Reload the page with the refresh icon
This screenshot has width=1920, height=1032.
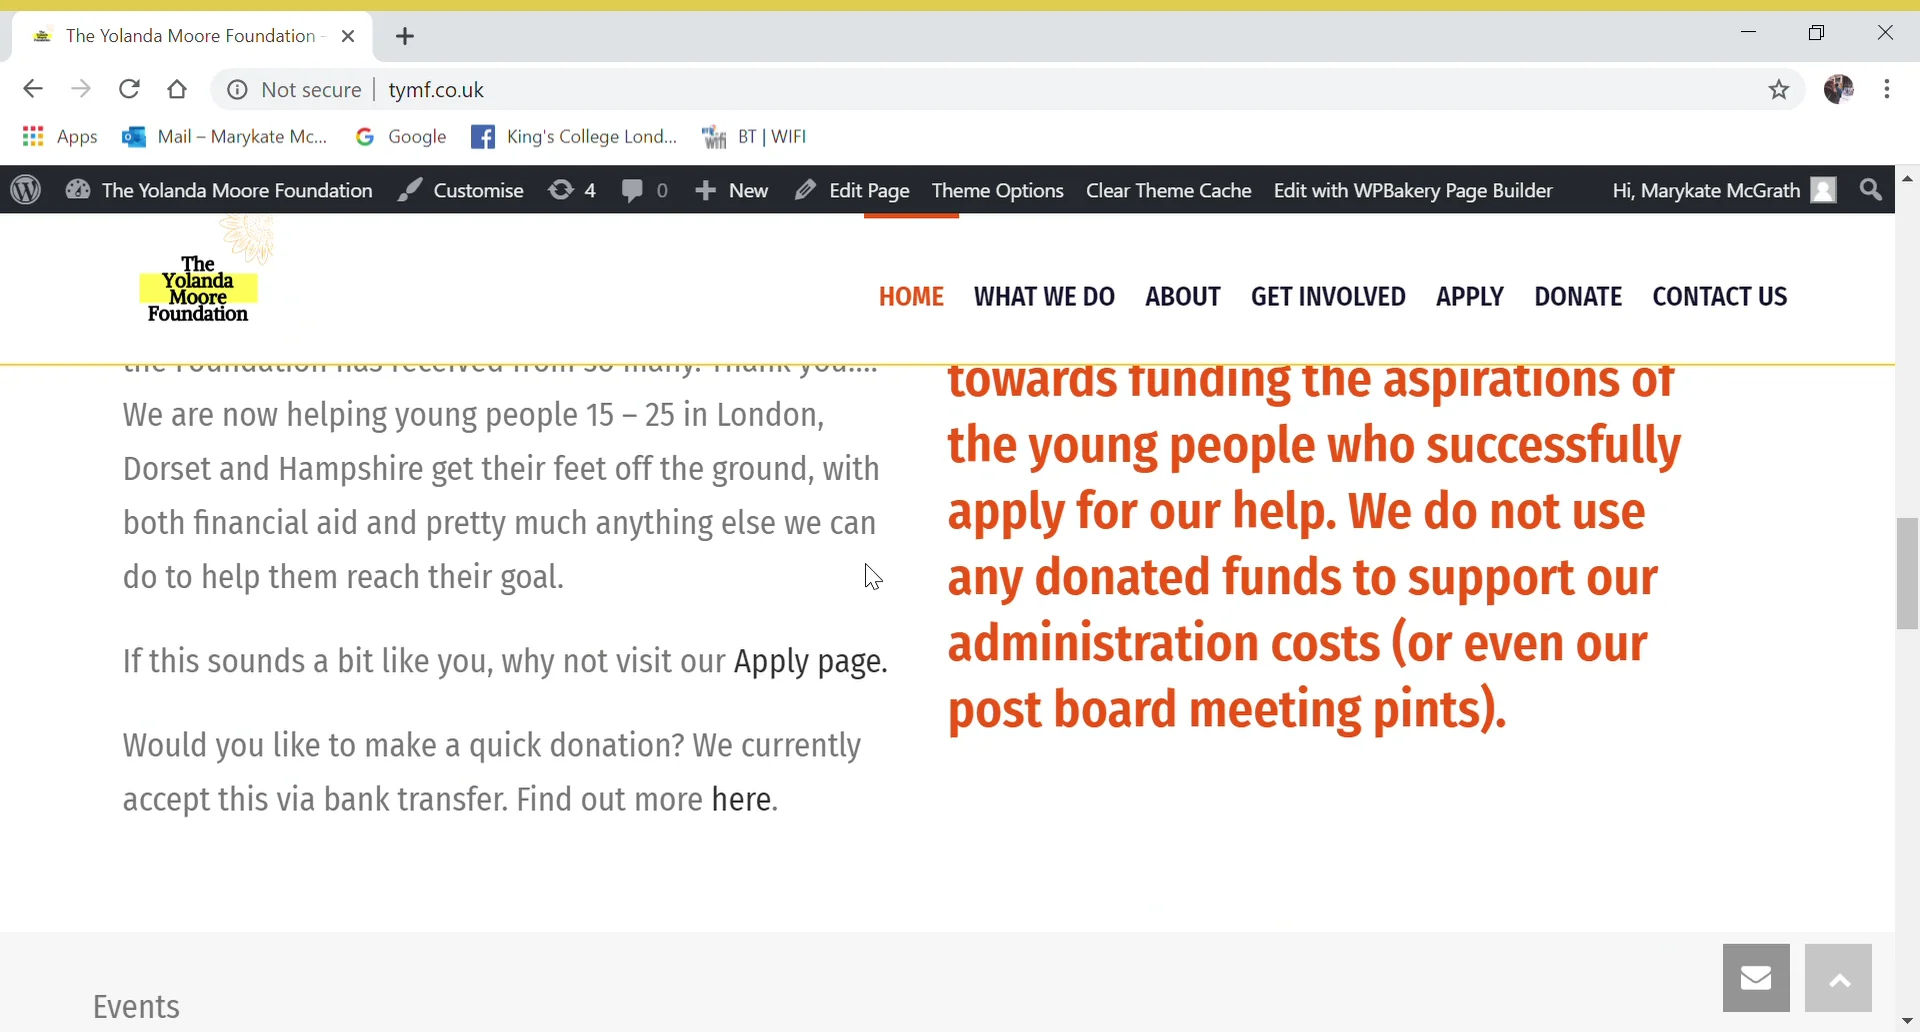pos(129,89)
